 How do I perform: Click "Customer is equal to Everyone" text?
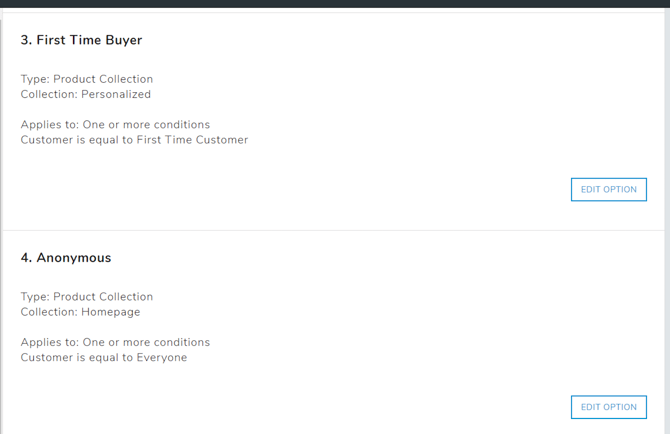(104, 357)
